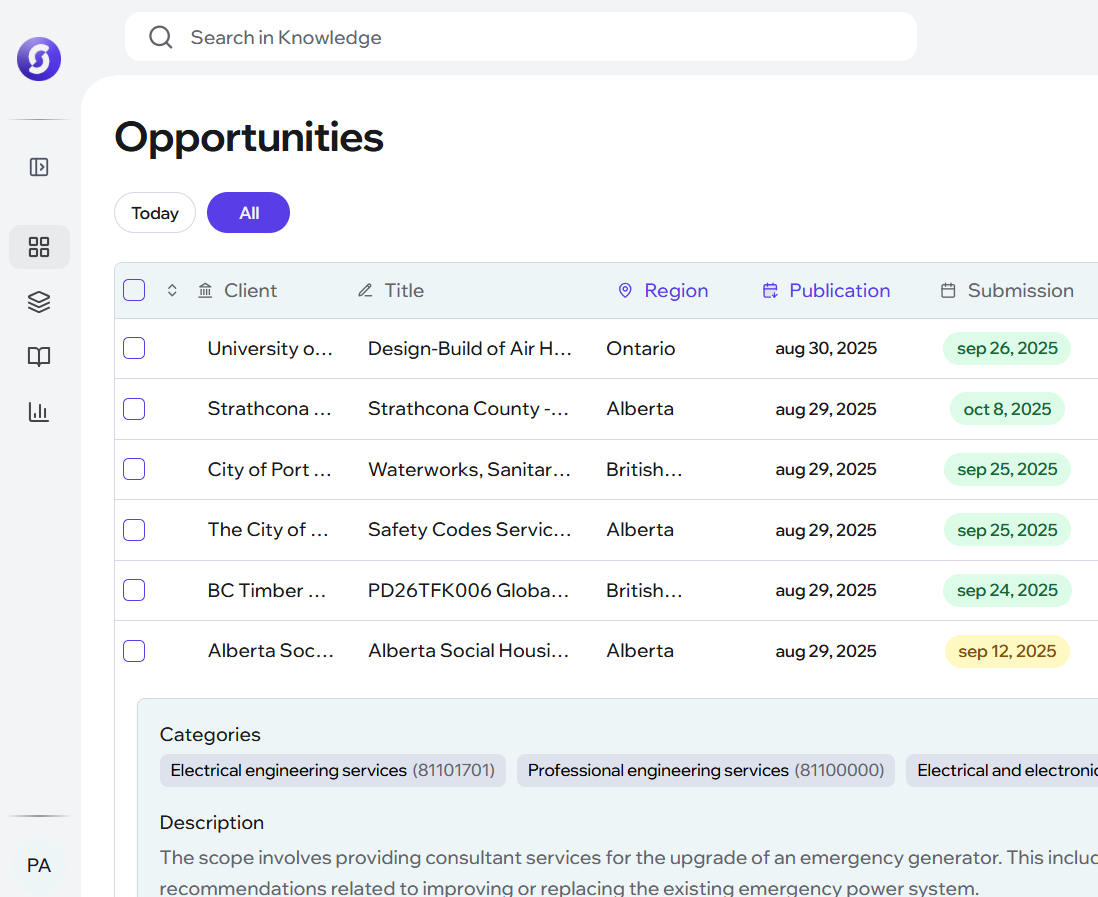This screenshot has height=897, width=1098.
Task: Click the Opportunities page heading
Action: [249, 137]
